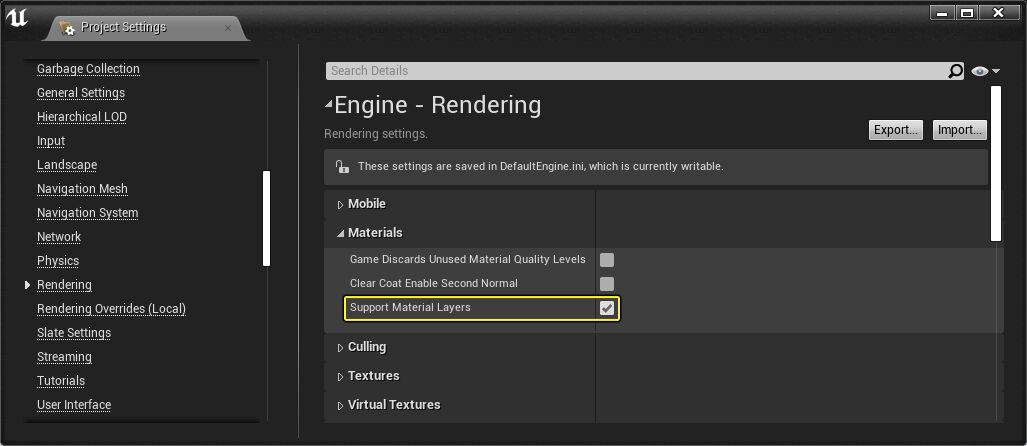Viewport: 1027px width, 446px height.
Task: Toggle Clear Coat Enable Second Normal checkbox
Action: tap(607, 284)
